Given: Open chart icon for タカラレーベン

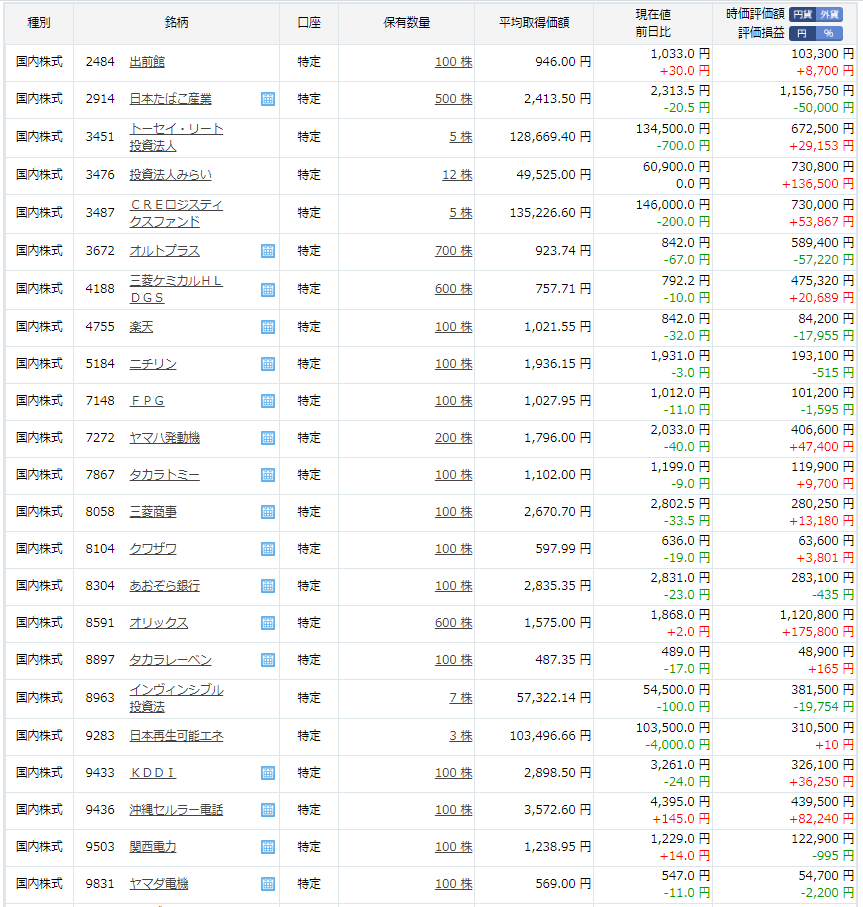Looking at the screenshot, I should (268, 660).
